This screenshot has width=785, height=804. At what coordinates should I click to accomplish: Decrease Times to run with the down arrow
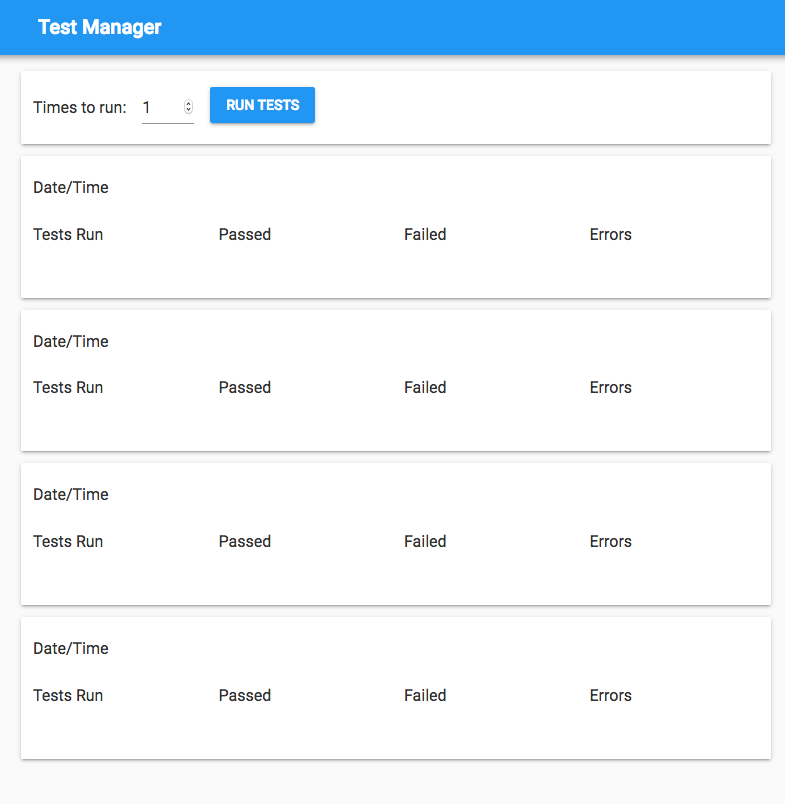(x=188, y=110)
